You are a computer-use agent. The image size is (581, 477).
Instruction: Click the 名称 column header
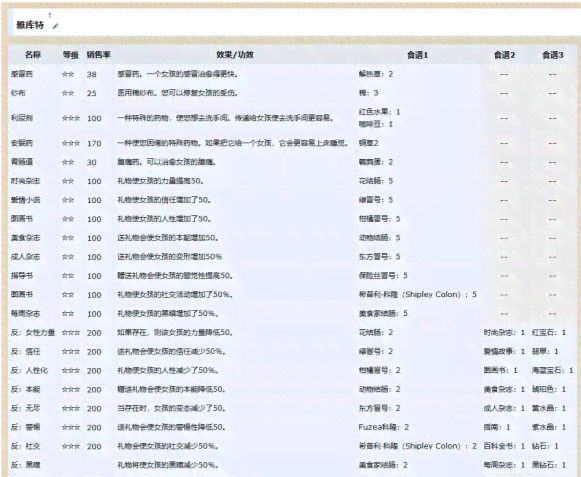pos(33,55)
